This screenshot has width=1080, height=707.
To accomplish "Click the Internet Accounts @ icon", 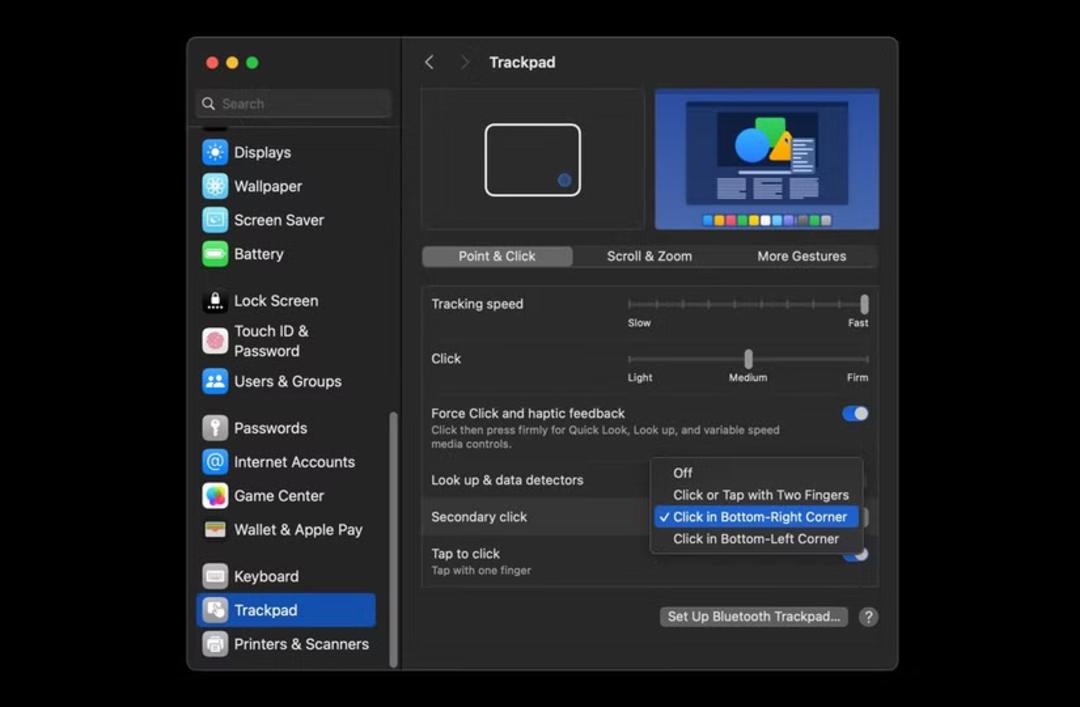I will [x=215, y=462].
